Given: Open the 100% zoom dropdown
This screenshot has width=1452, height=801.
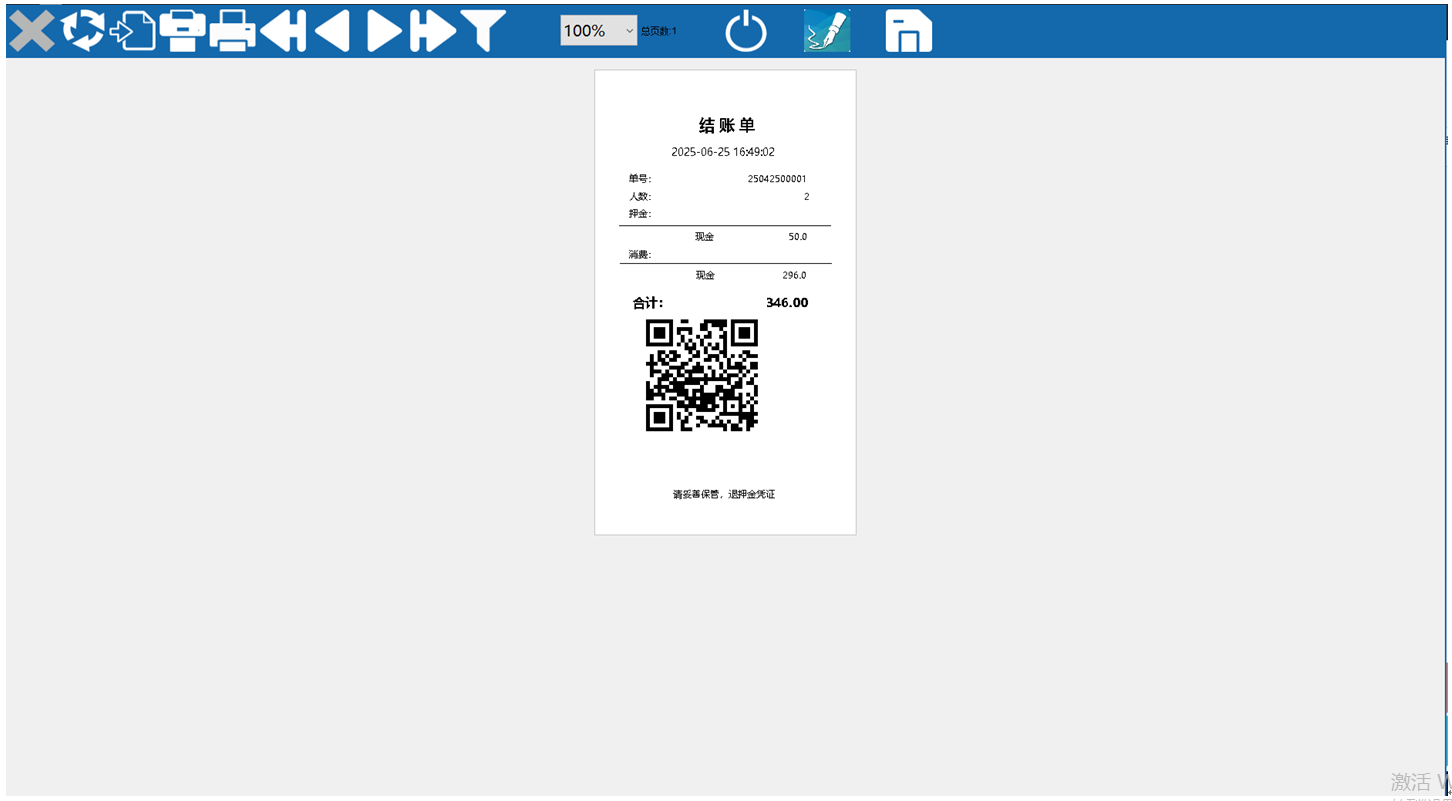Looking at the screenshot, I should 598,31.
